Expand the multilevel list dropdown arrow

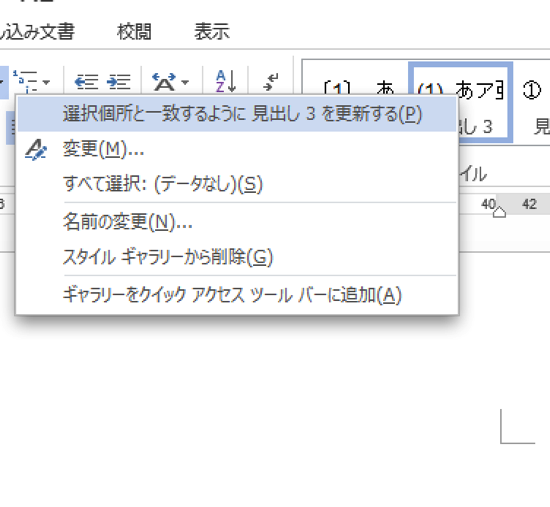point(46,82)
